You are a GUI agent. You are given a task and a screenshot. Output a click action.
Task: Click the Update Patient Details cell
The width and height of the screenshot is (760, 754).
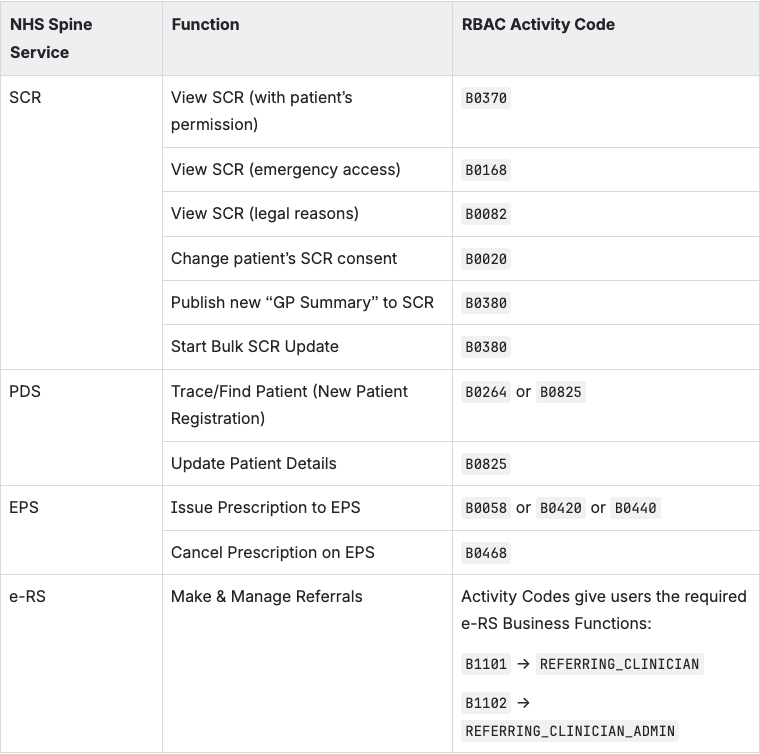pyautogui.click(x=254, y=463)
